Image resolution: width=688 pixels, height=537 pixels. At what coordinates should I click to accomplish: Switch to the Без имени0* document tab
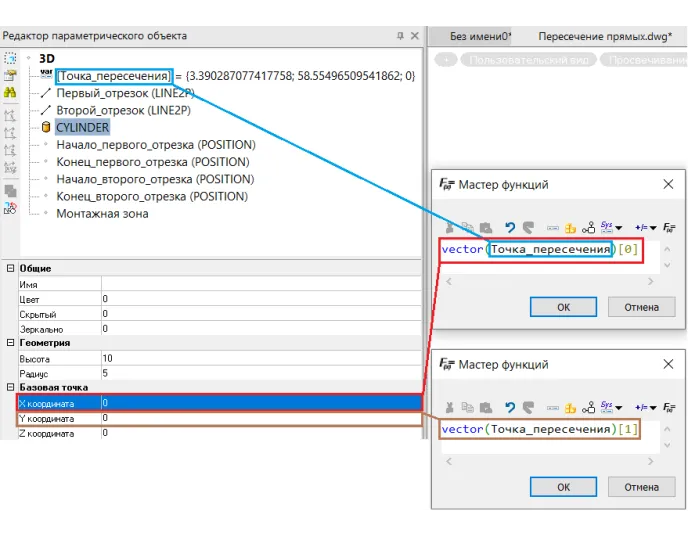480,36
